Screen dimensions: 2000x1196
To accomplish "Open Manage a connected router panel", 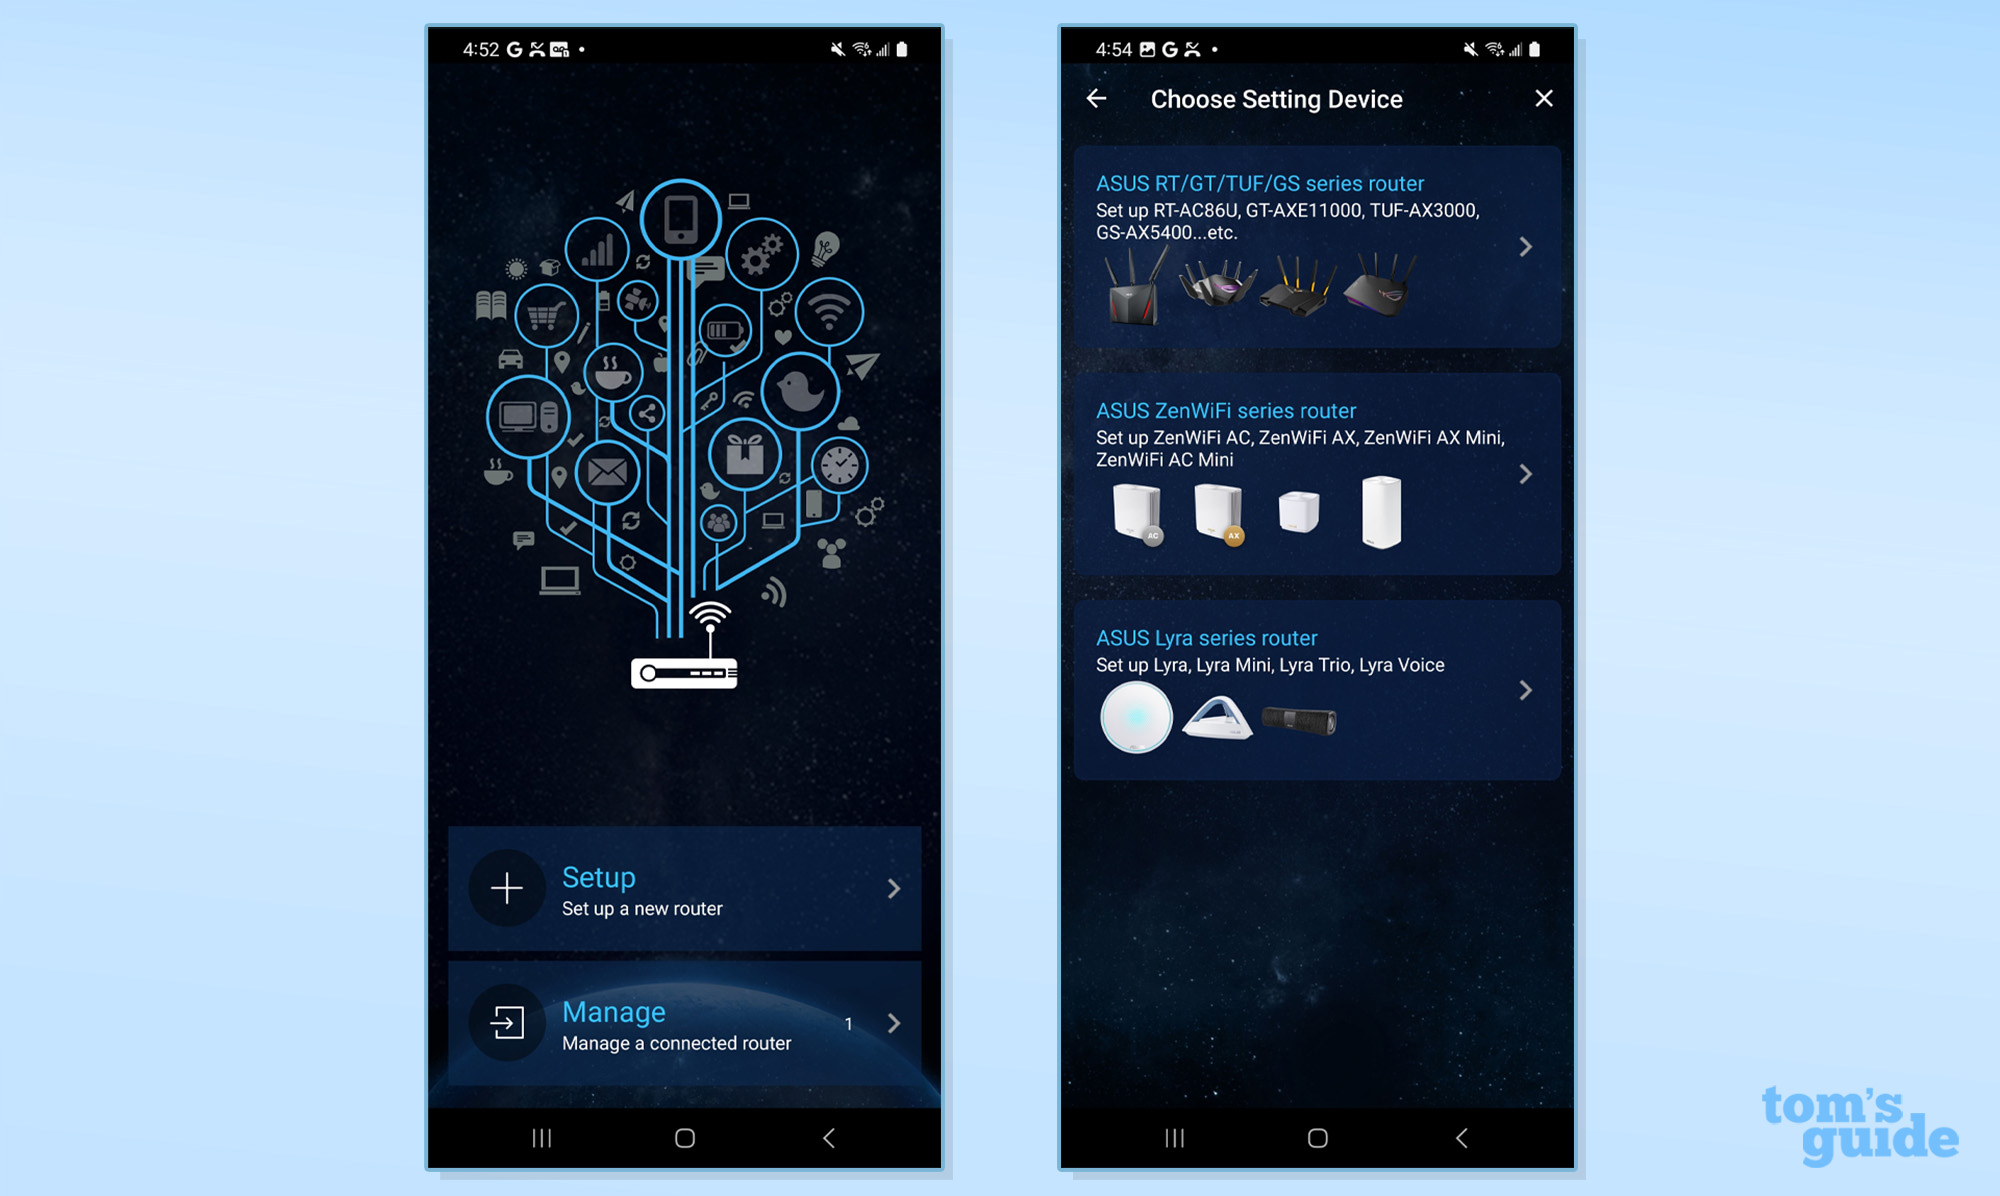I will tap(690, 1022).
